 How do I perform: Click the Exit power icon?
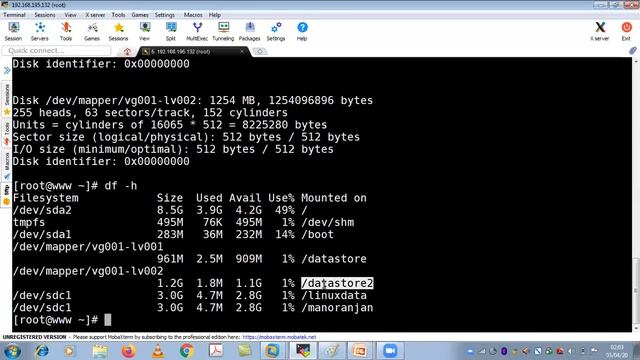click(x=626, y=31)
